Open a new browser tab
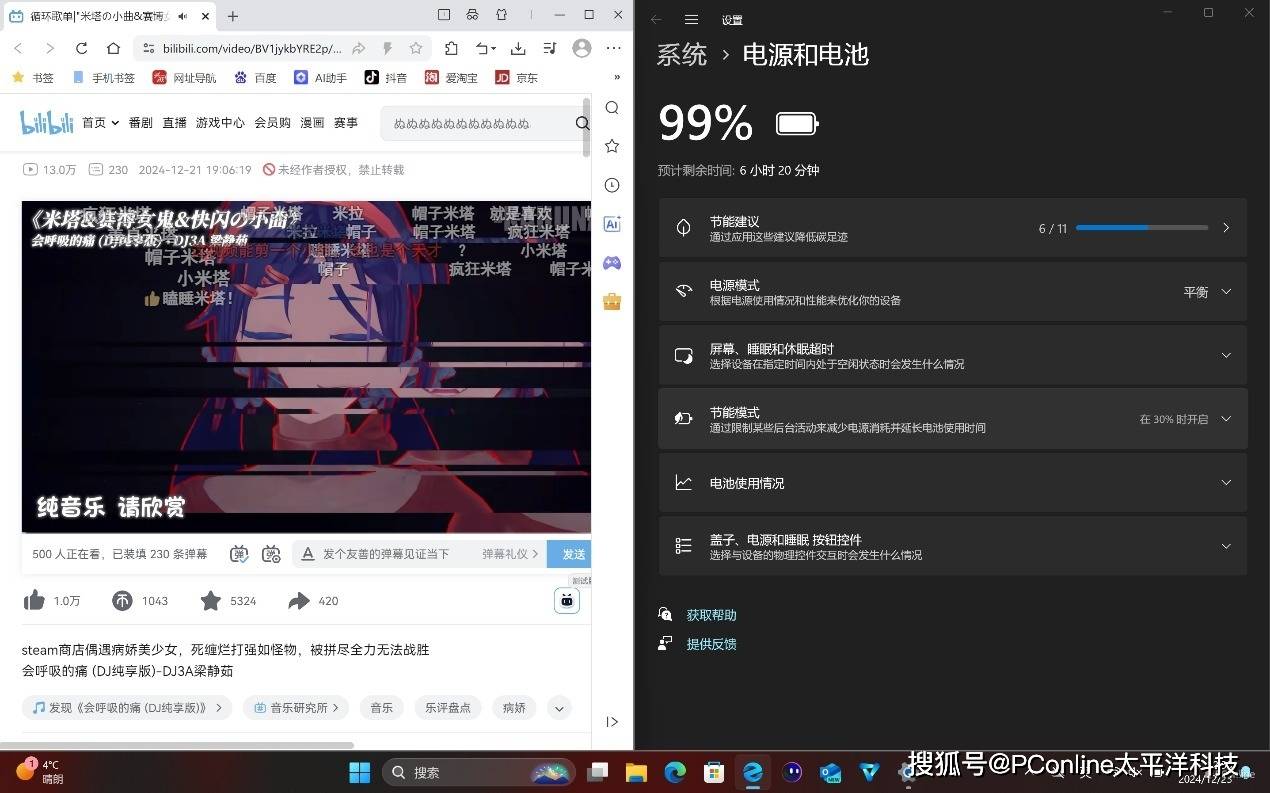1270x793 pixels. click(233, 16)
